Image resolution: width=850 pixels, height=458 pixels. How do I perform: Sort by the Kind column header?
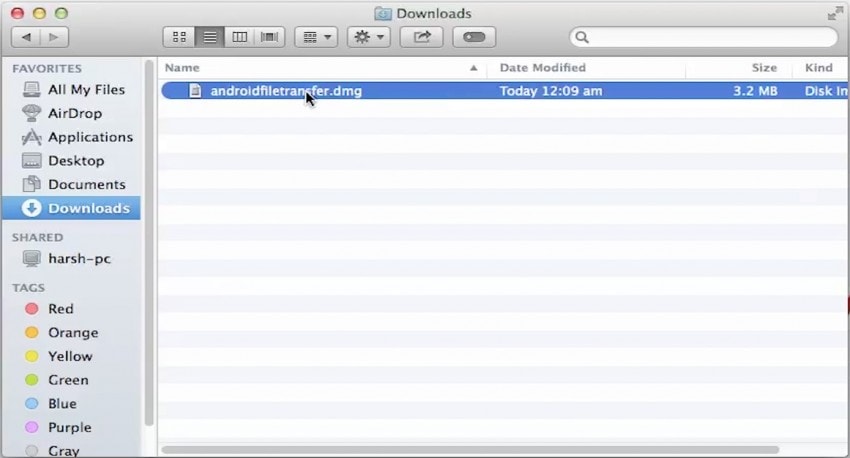[819, 68]
